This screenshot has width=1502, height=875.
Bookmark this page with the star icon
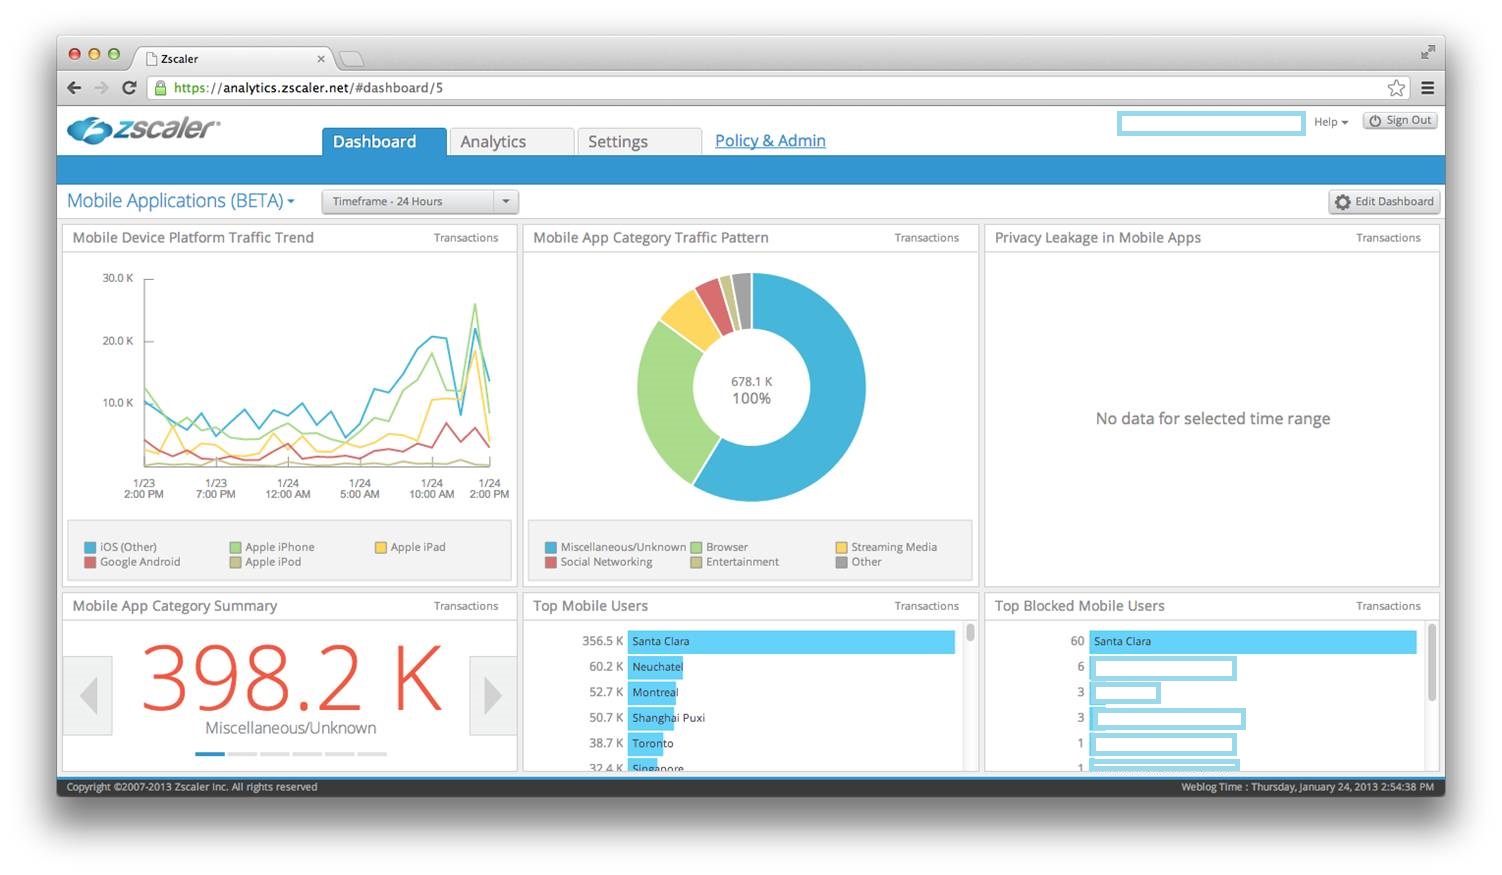[x=1396, y=88]
